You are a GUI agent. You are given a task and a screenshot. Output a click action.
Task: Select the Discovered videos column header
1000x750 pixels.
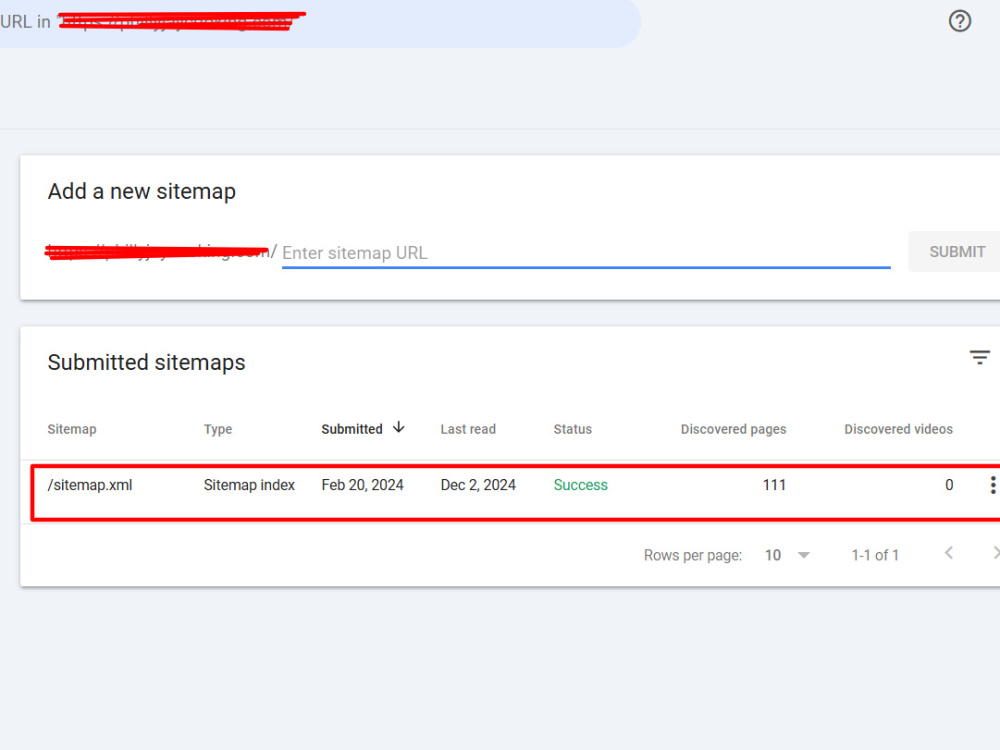tap(899, 429)
